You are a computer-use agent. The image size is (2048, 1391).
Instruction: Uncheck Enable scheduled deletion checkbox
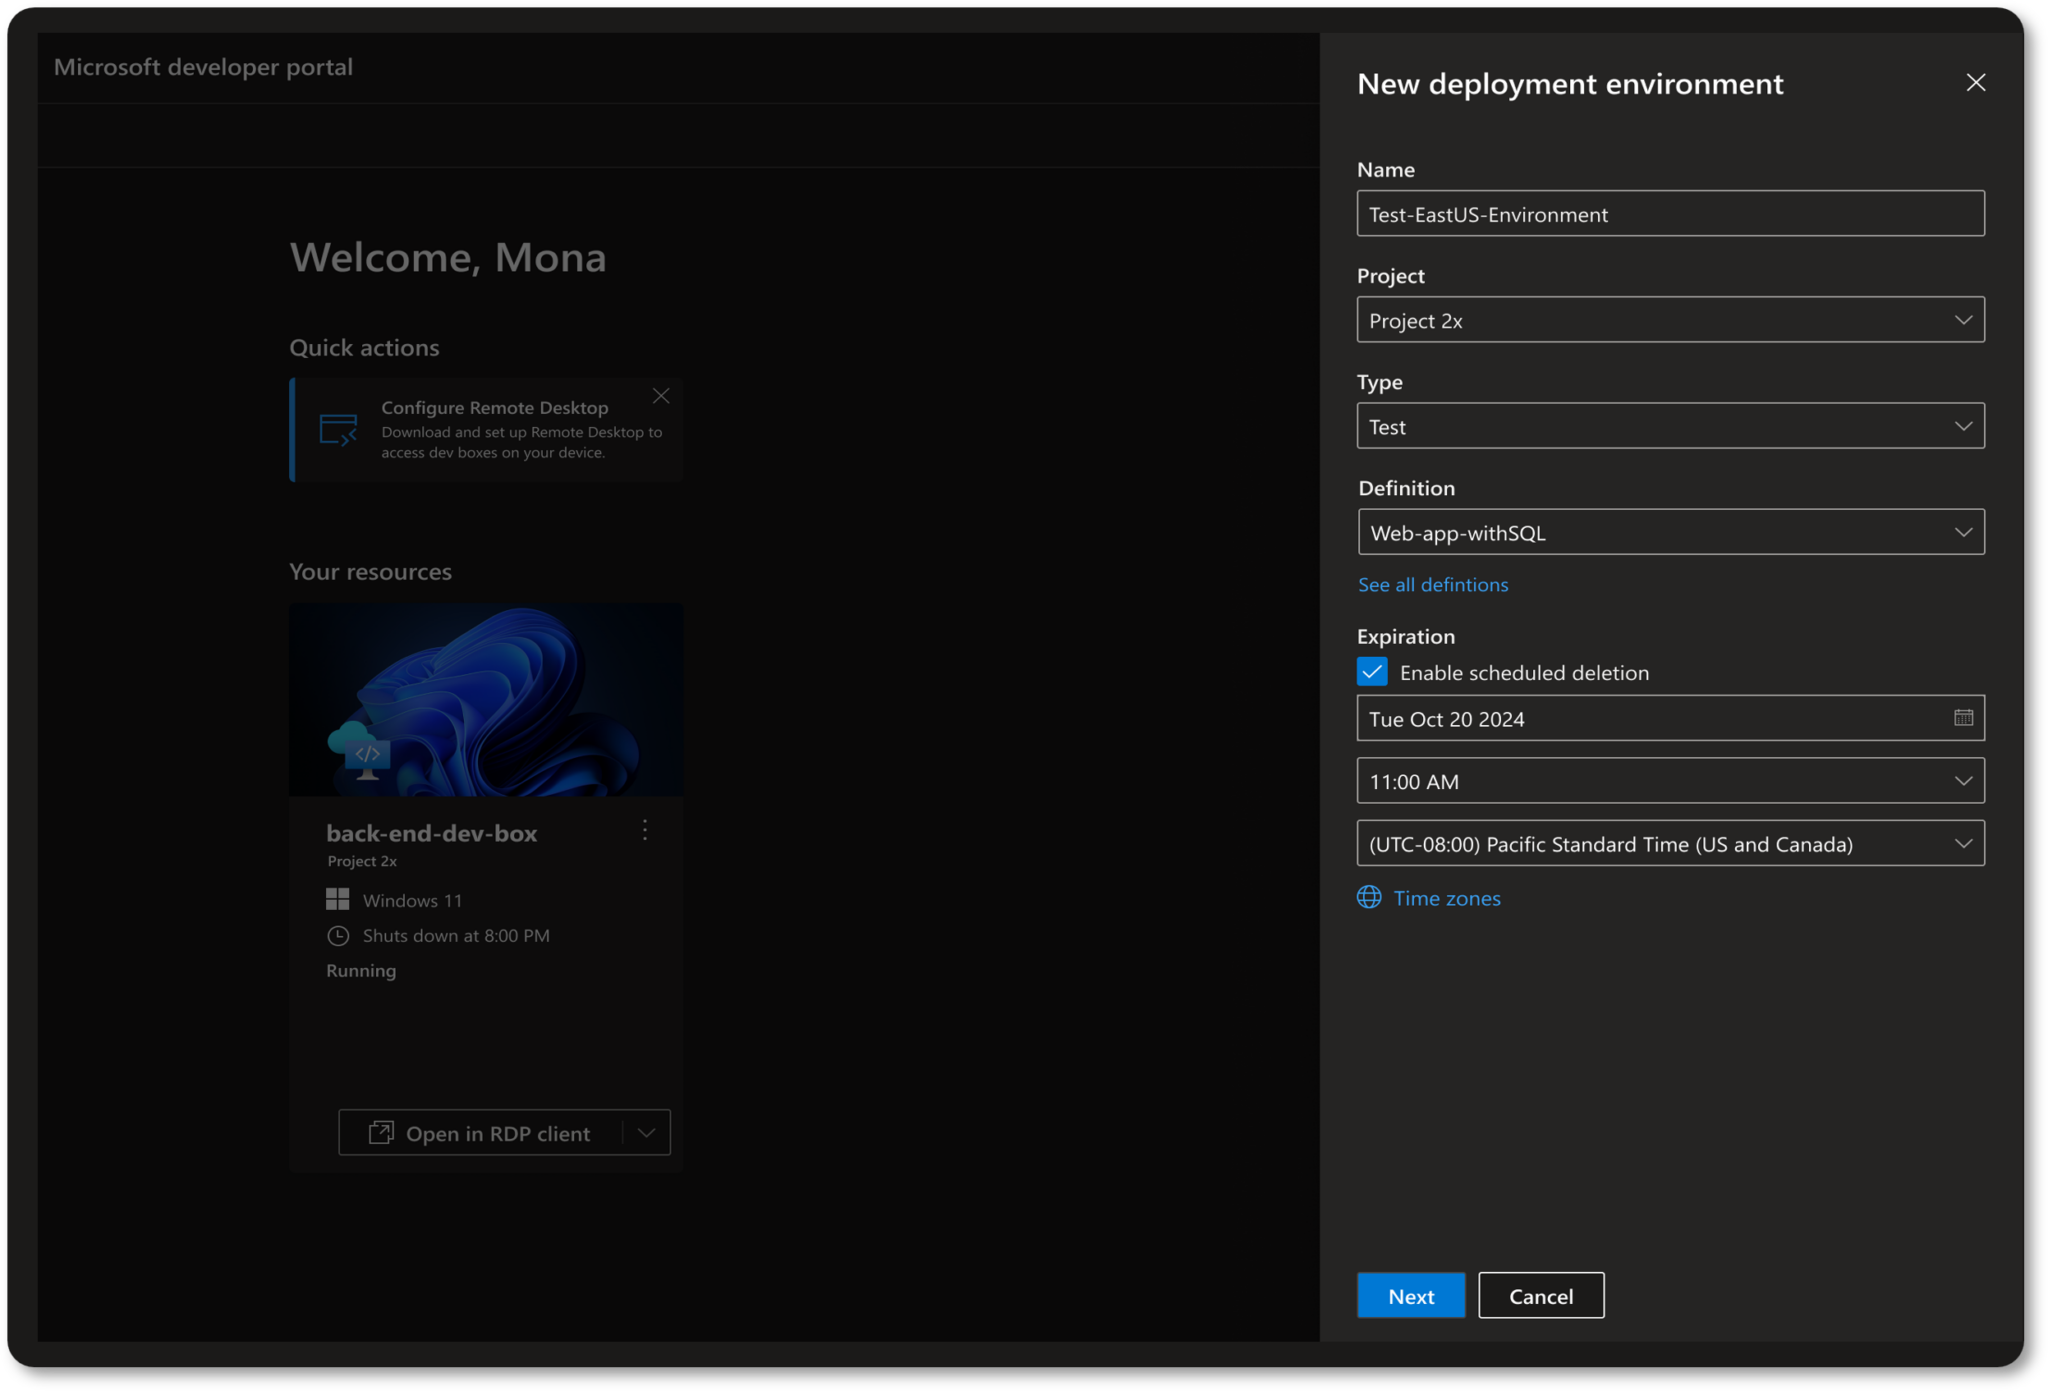[x=1372, y=672]
